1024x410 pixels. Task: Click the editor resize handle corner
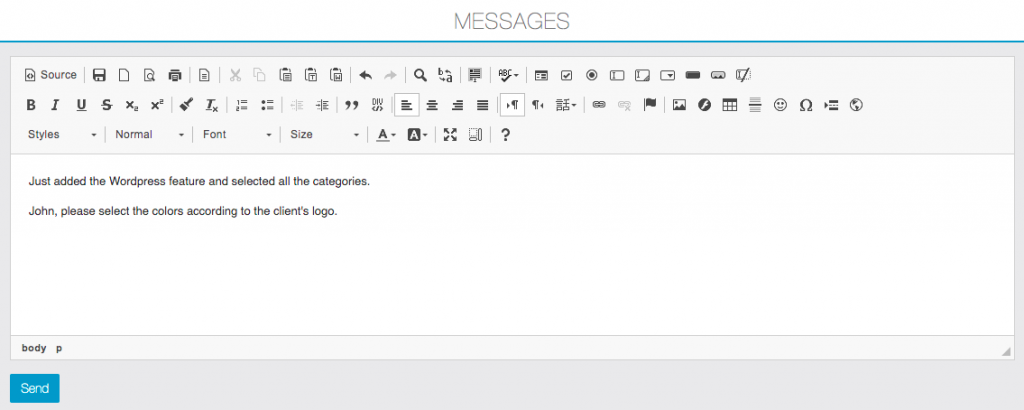pyautogui.click(x=1006, y=351)
